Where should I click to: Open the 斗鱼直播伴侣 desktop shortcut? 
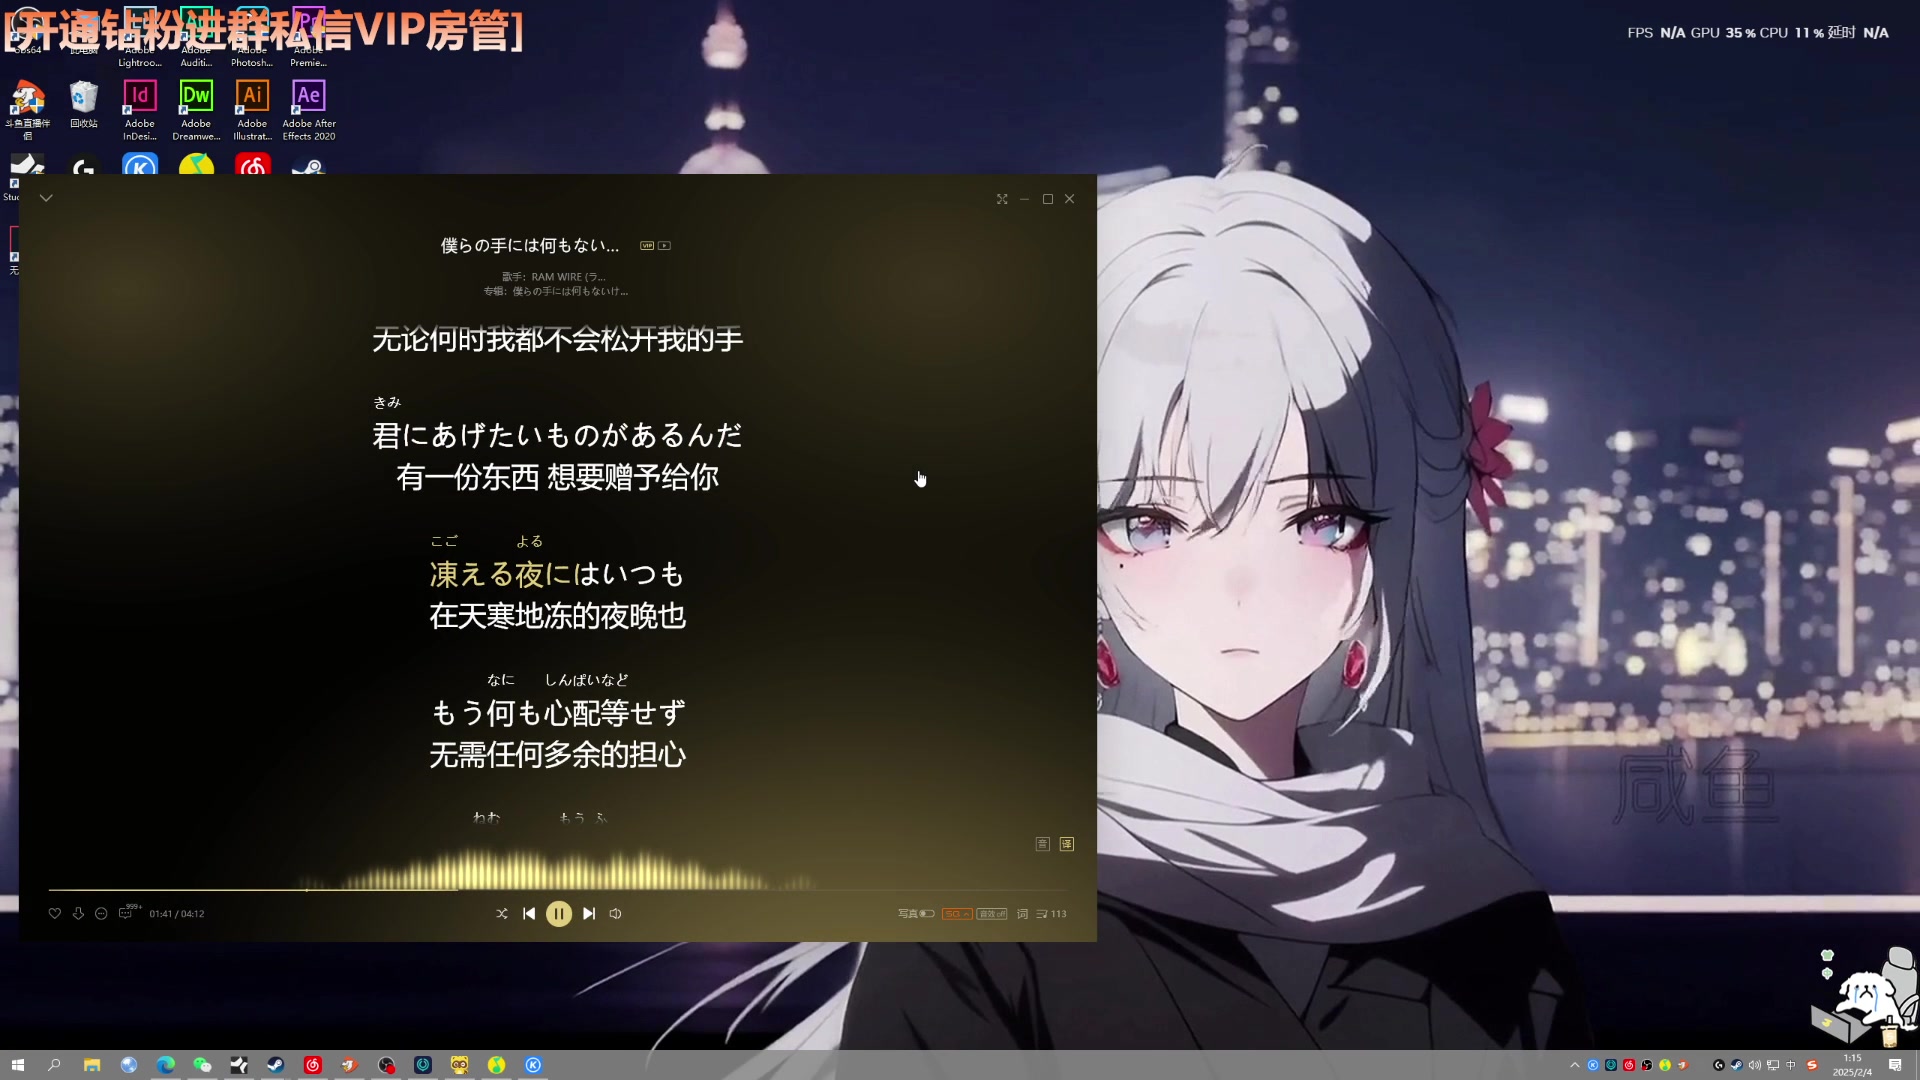point(28,110)
